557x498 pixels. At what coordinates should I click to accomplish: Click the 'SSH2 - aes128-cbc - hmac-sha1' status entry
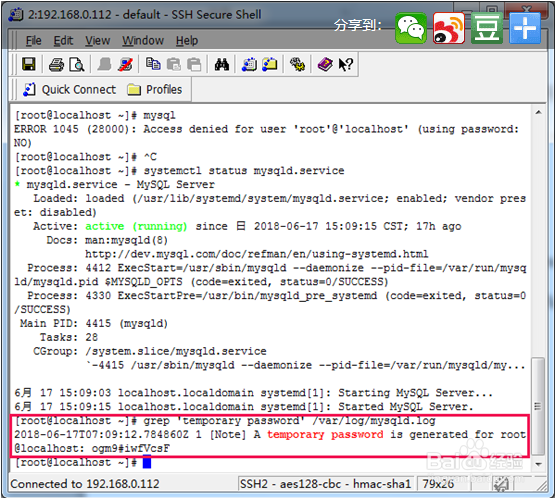click(x=325, y=484)
